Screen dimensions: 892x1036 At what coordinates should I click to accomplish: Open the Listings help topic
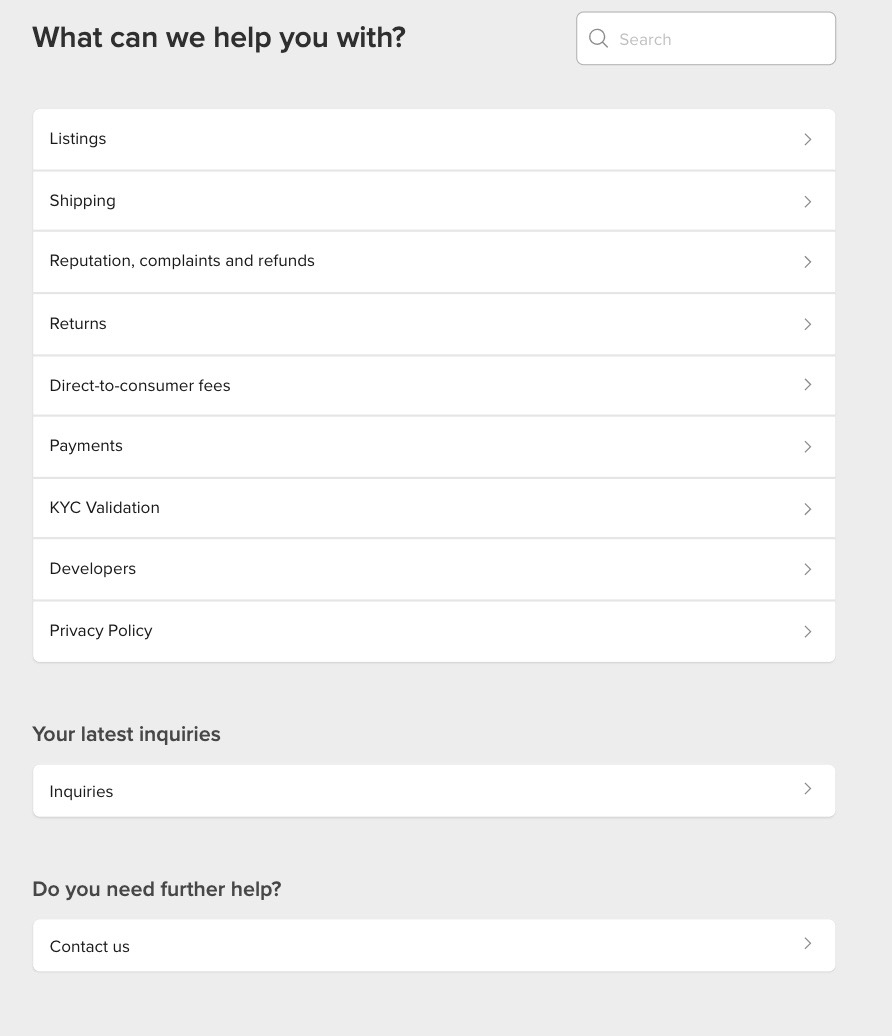click(x=434, y=139)
